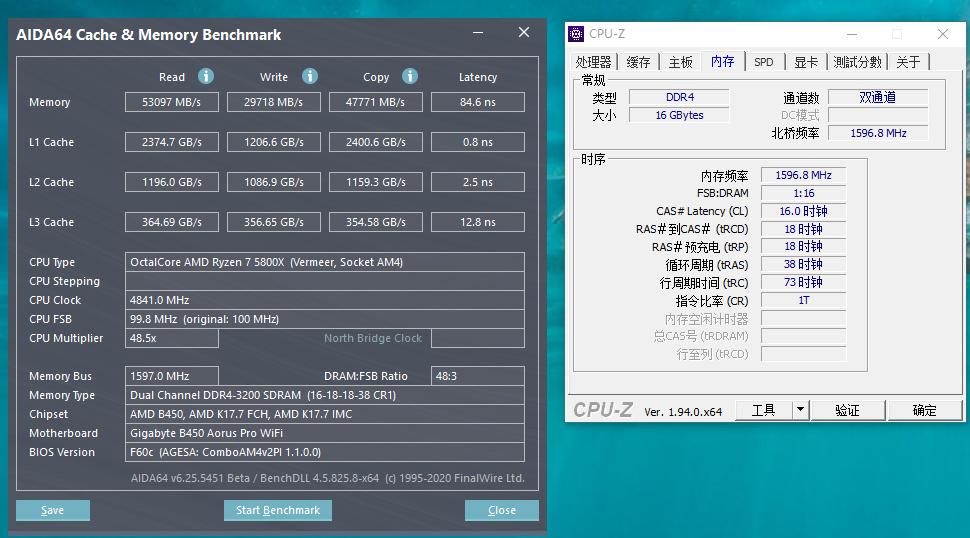970x538 pixels.
Task: Click the Close button in AIDA64
Action: pos(502,510)
